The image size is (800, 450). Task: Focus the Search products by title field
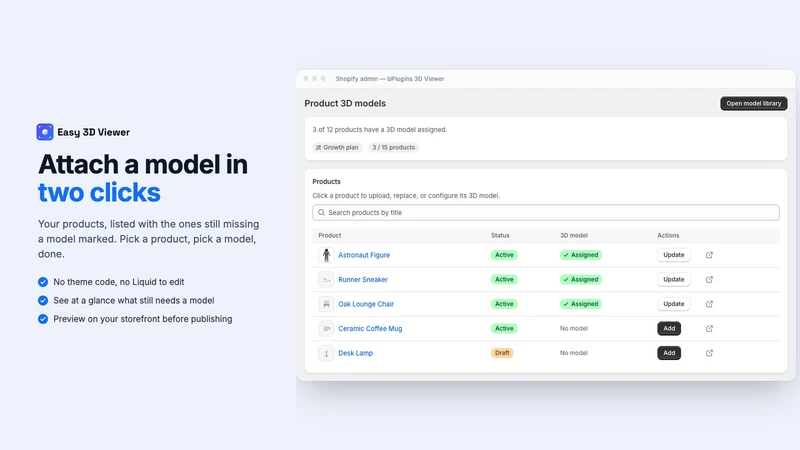tap(545, 213)
